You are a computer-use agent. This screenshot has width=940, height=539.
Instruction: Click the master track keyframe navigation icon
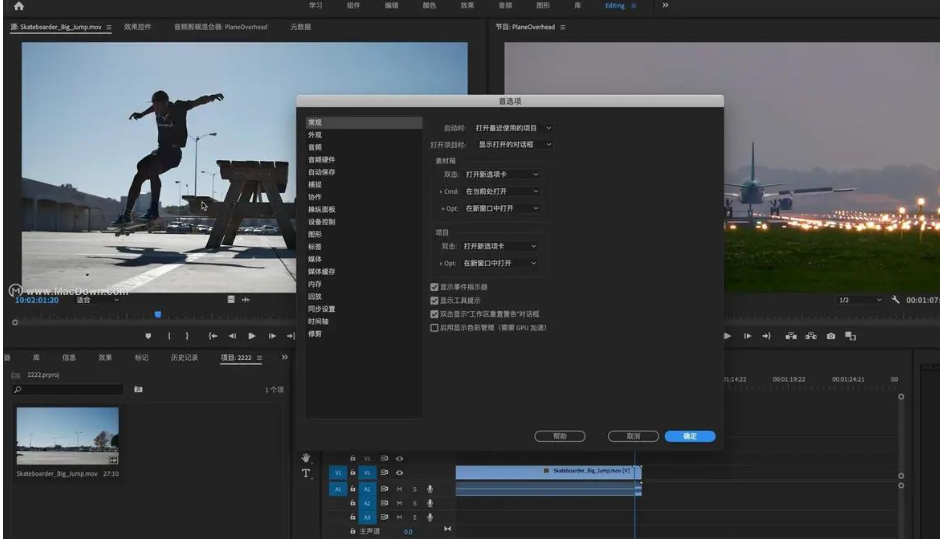[447, 529]
